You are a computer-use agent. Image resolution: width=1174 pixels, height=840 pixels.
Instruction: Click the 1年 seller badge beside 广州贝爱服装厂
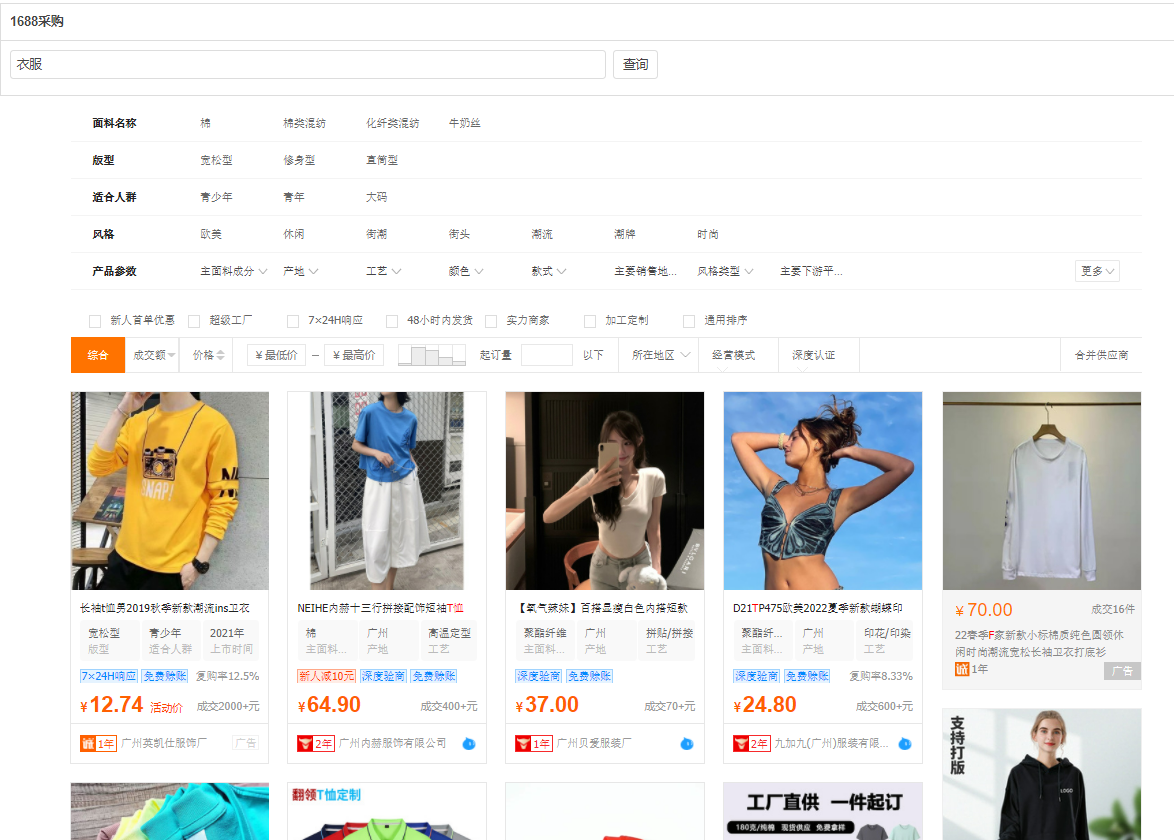[x=534, y=743]
